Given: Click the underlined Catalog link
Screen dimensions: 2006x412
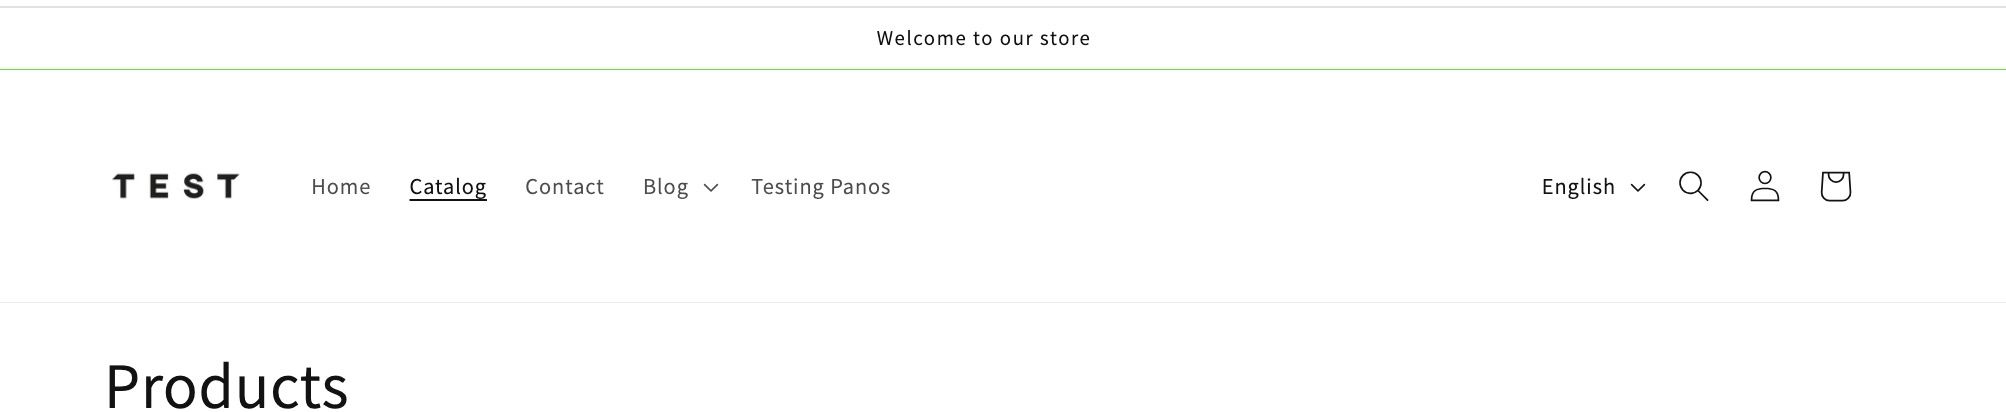Looking at the screenshot, I should [448, 187].
